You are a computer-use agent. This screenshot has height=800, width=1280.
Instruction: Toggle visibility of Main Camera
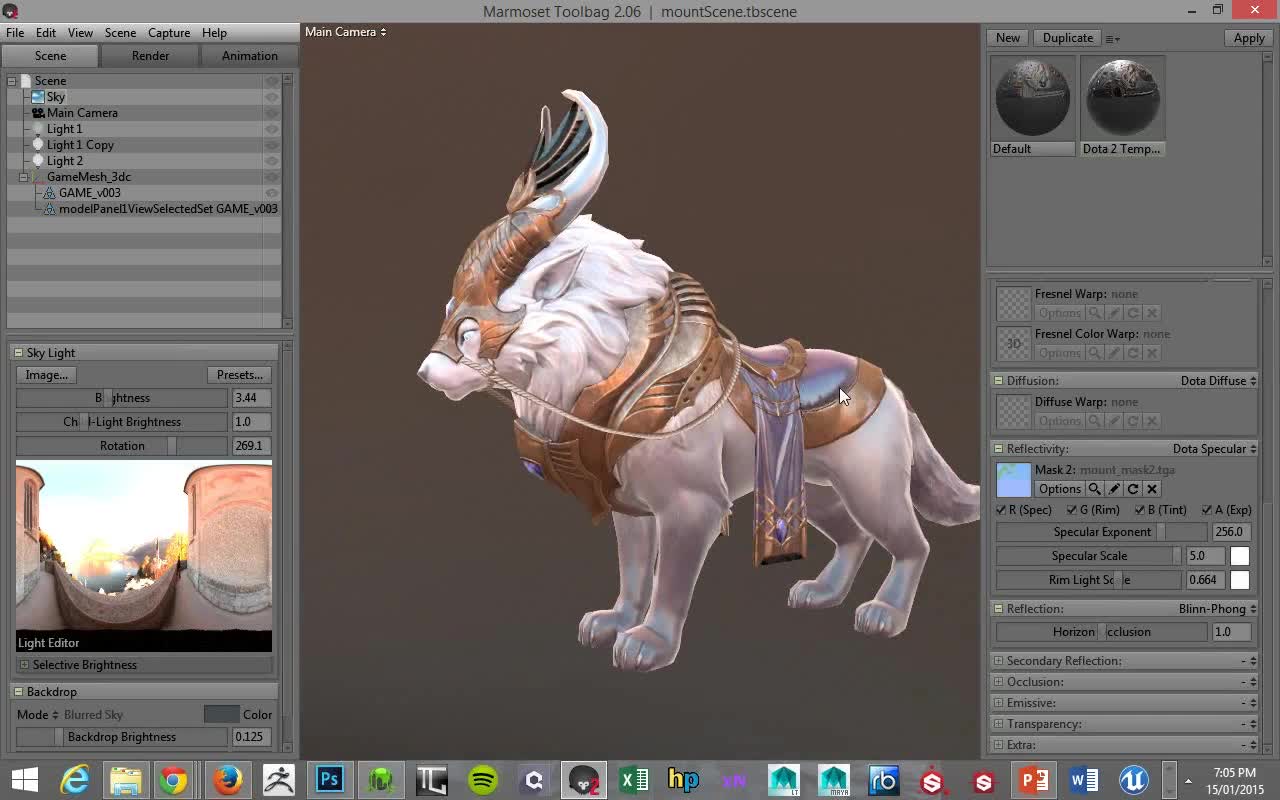click(271, 113)
